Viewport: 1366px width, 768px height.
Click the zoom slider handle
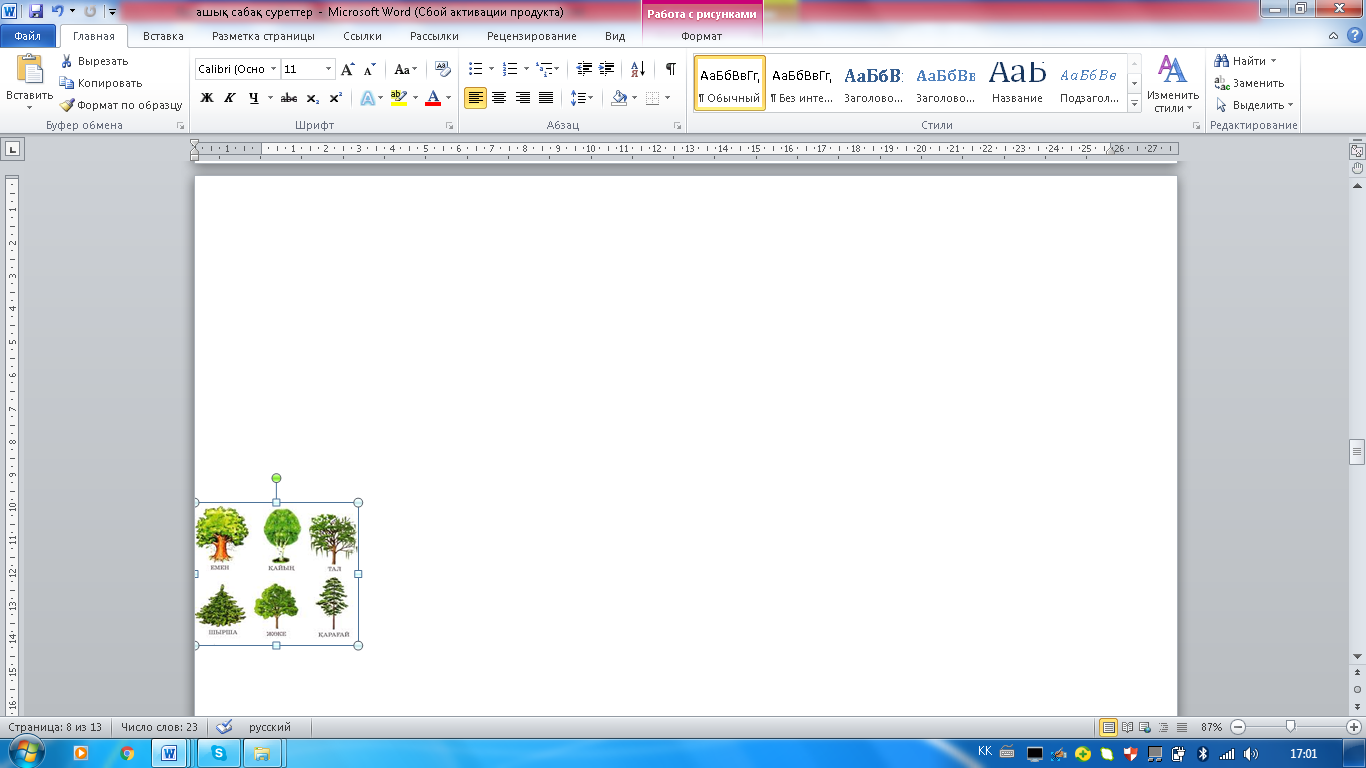click(x=1291, y=727)
